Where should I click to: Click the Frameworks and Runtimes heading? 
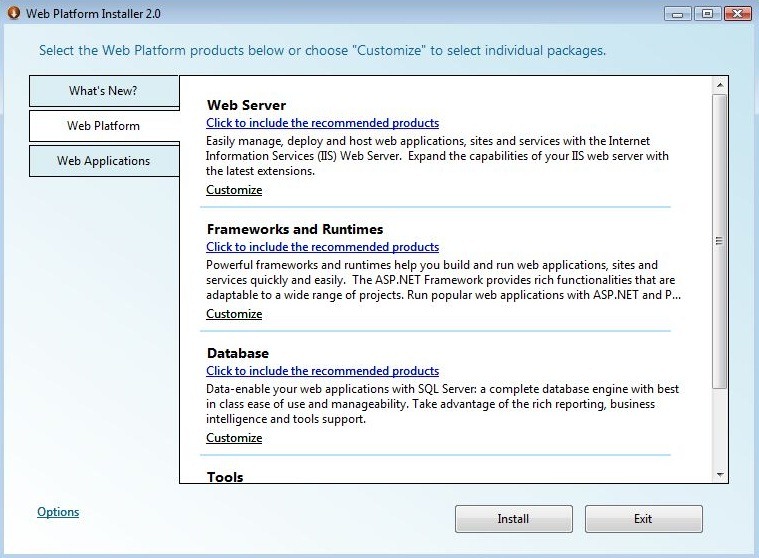[x=295, y=229]
